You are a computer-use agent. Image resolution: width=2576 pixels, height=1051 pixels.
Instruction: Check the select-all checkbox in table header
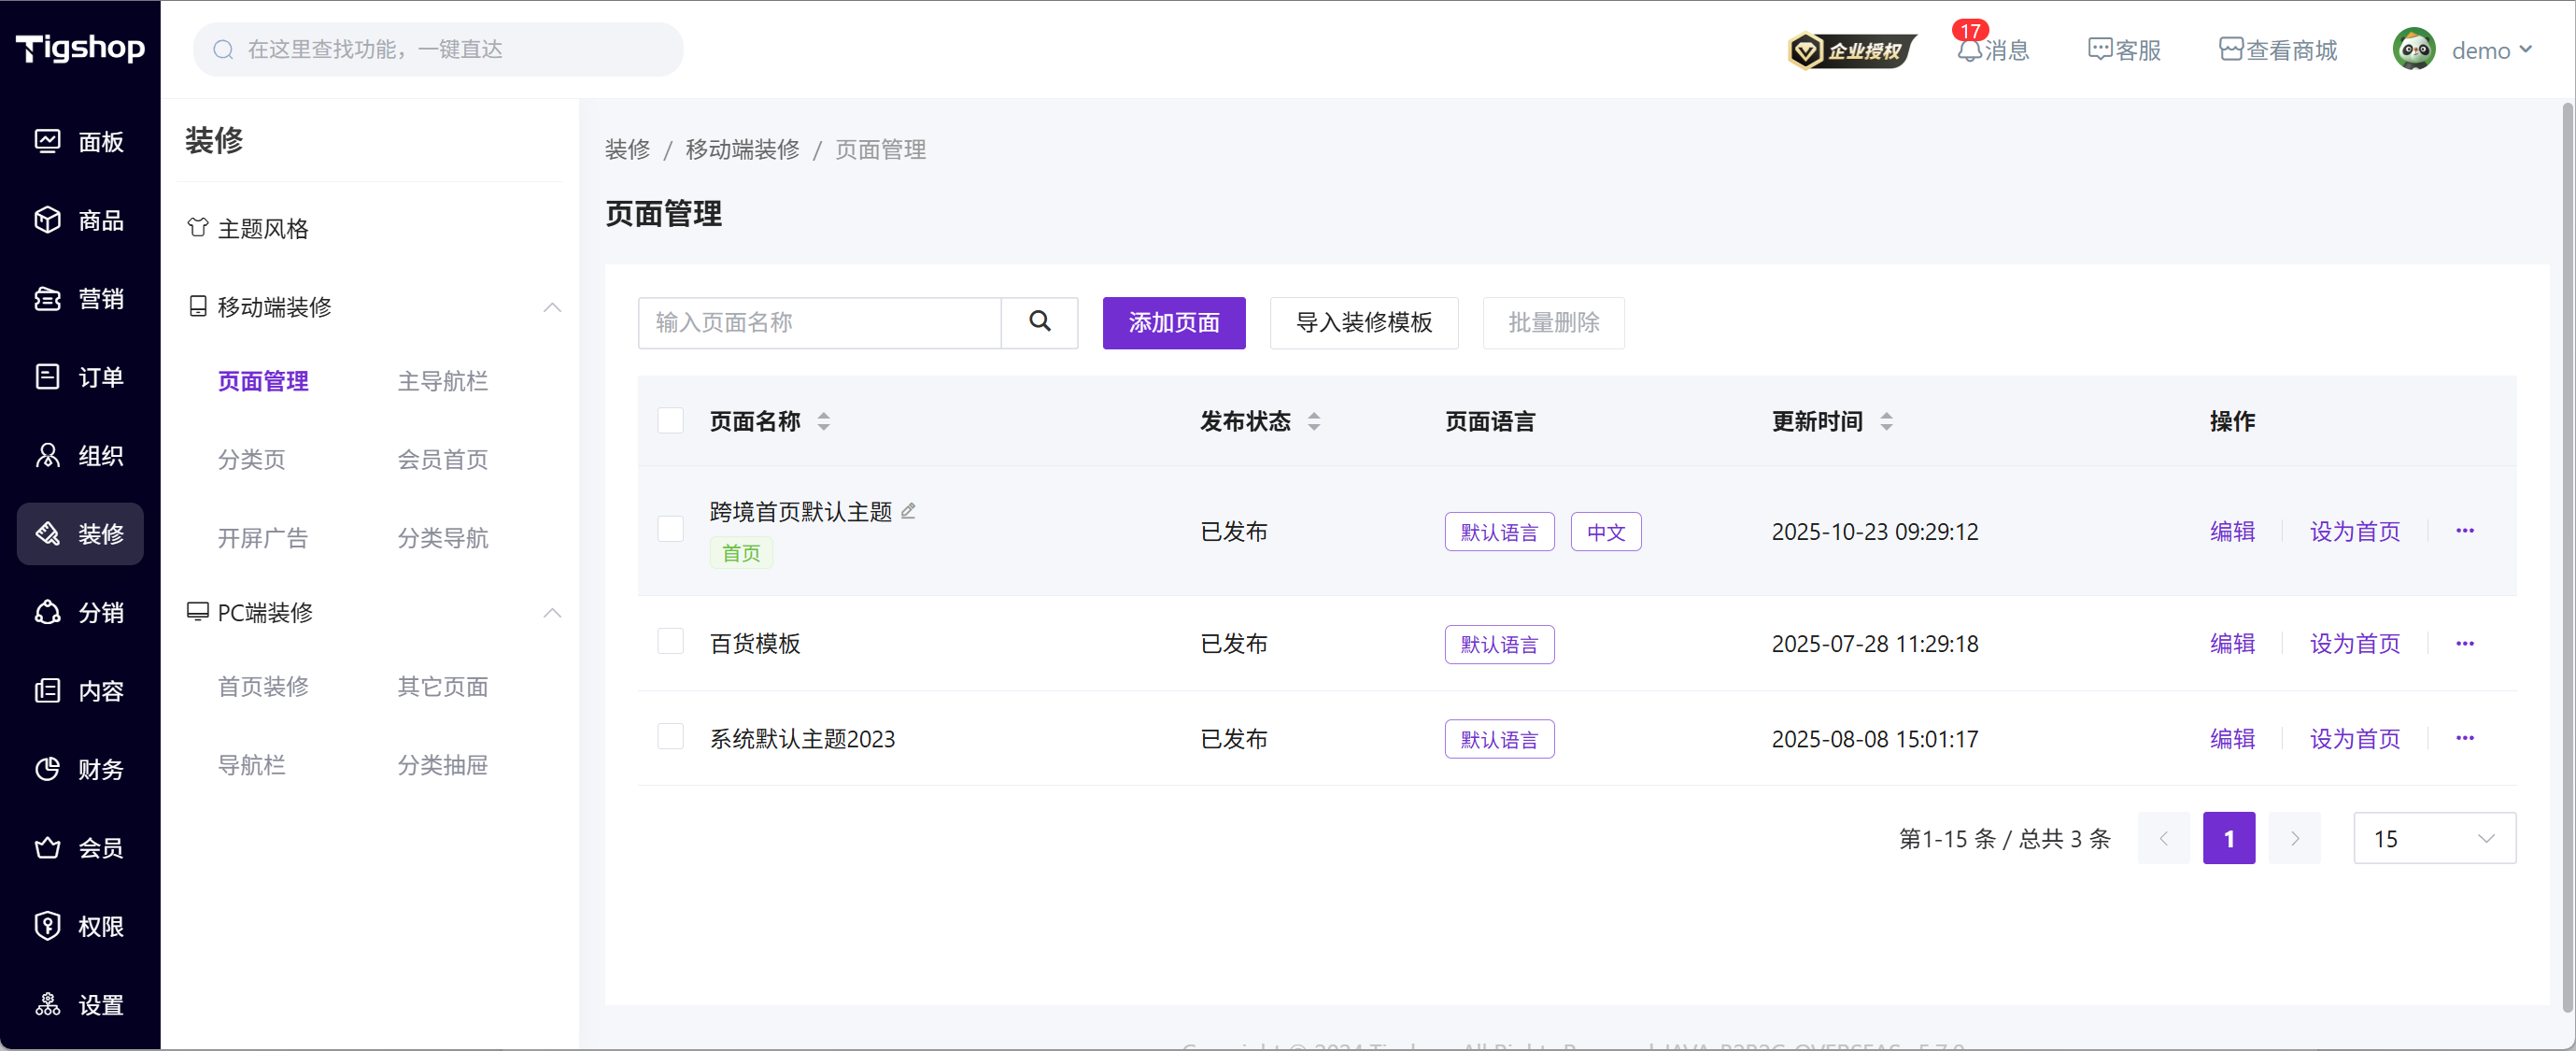[x=670, y=421]
